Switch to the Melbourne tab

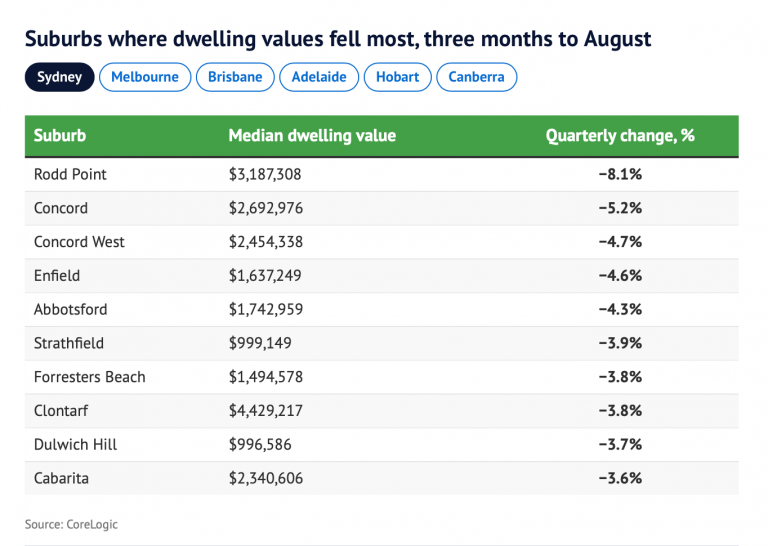click(145, 77)
